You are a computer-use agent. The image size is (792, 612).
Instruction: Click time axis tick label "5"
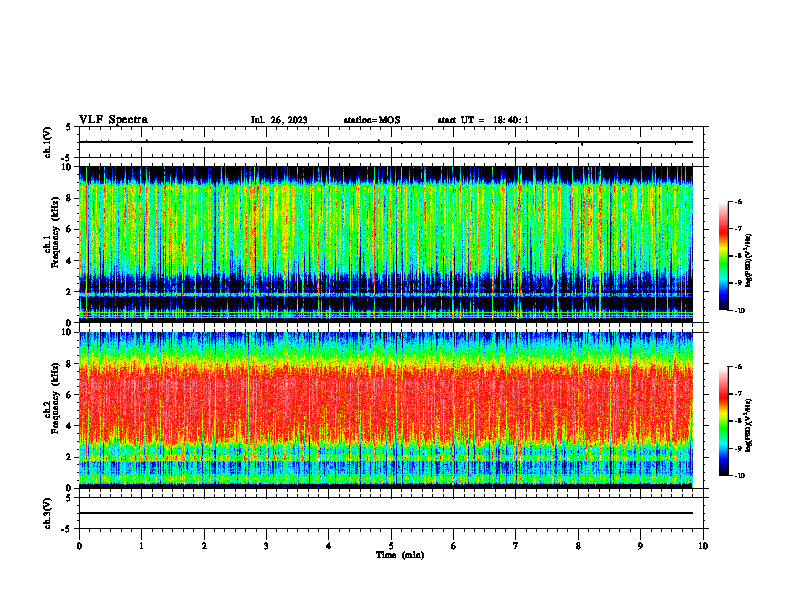pyautogui.click(x=391, y=546)
